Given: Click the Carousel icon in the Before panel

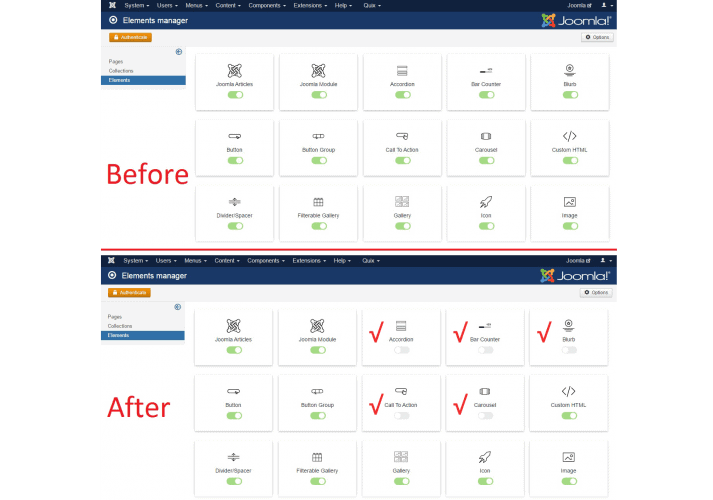Looking at the screenshot, I should coord(486,136).
